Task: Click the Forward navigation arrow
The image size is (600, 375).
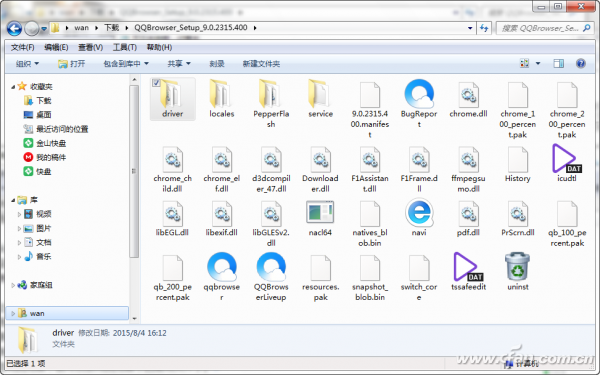Action: 31,28
